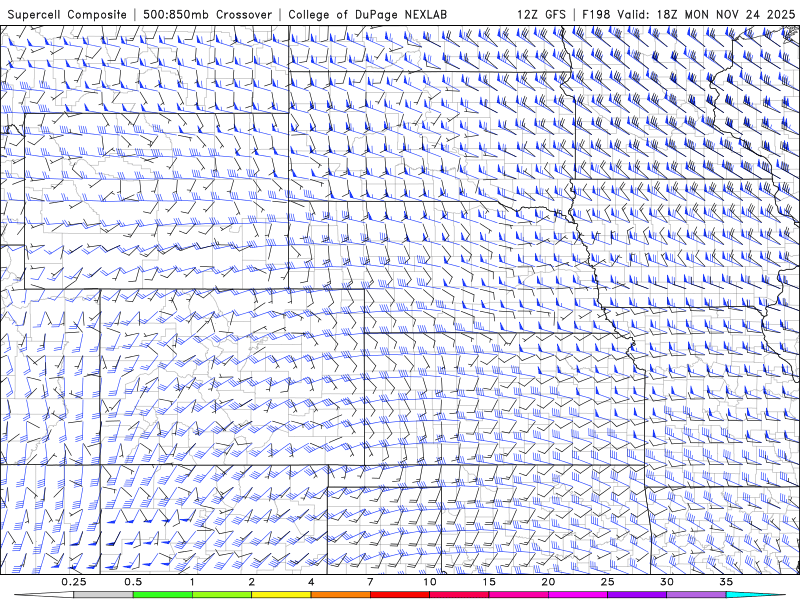The height and width of the screenshot is (600, 800).
Task: Pick the cyan color bar end segment
Action: pos(755,595)
